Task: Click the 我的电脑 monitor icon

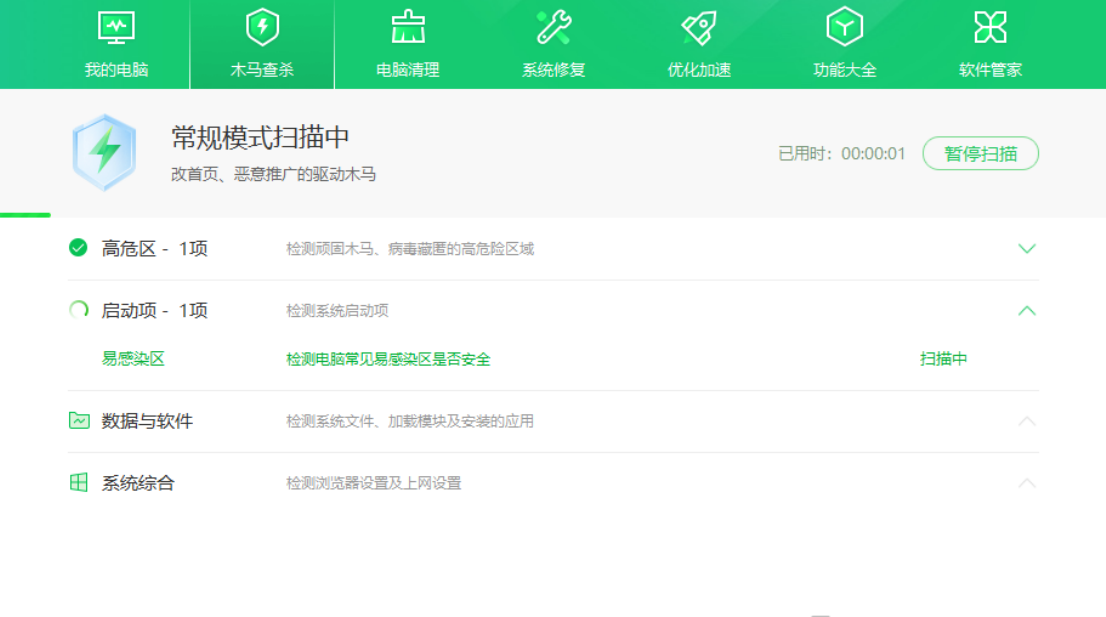Action: [x=116, y=28]
